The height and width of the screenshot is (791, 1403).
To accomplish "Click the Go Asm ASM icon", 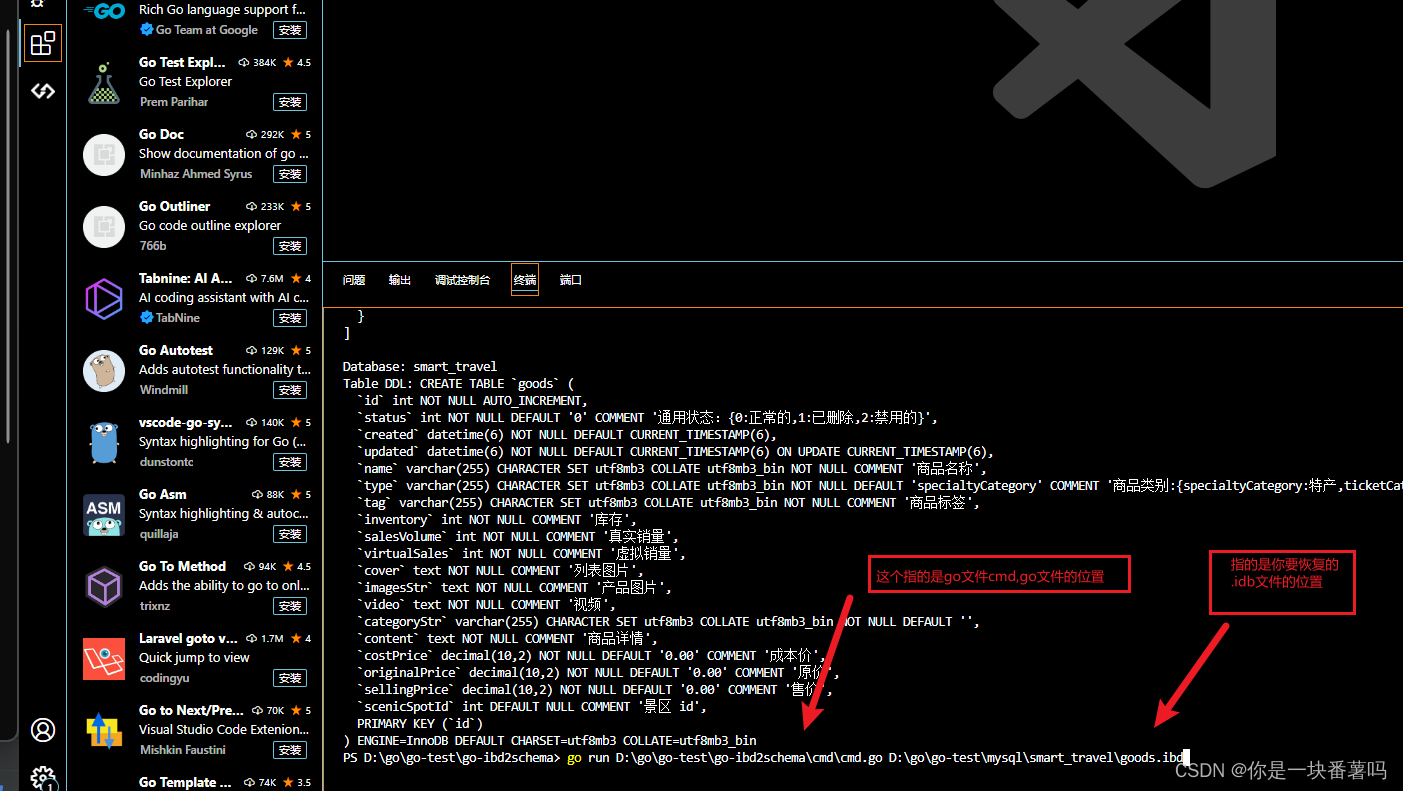I will pyautogui.click(x=103, y=514).
